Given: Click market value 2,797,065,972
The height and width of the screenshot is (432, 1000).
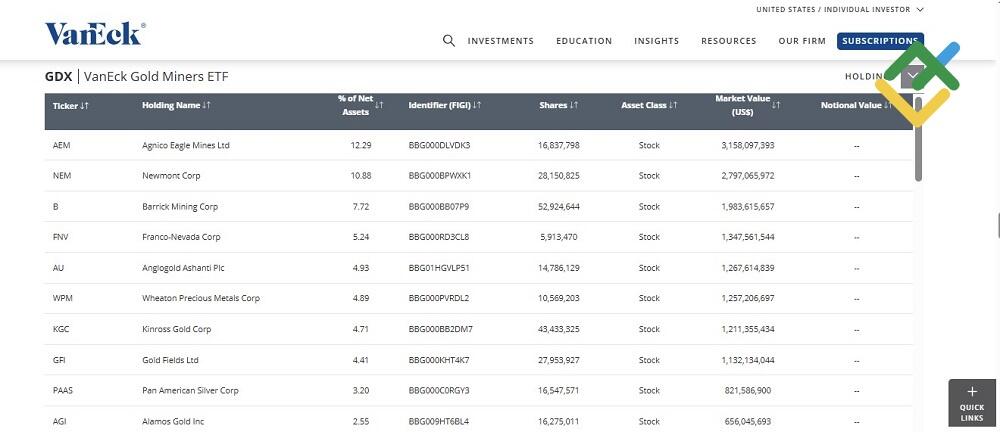Looking at the screenshot, I should click(748, 175).
